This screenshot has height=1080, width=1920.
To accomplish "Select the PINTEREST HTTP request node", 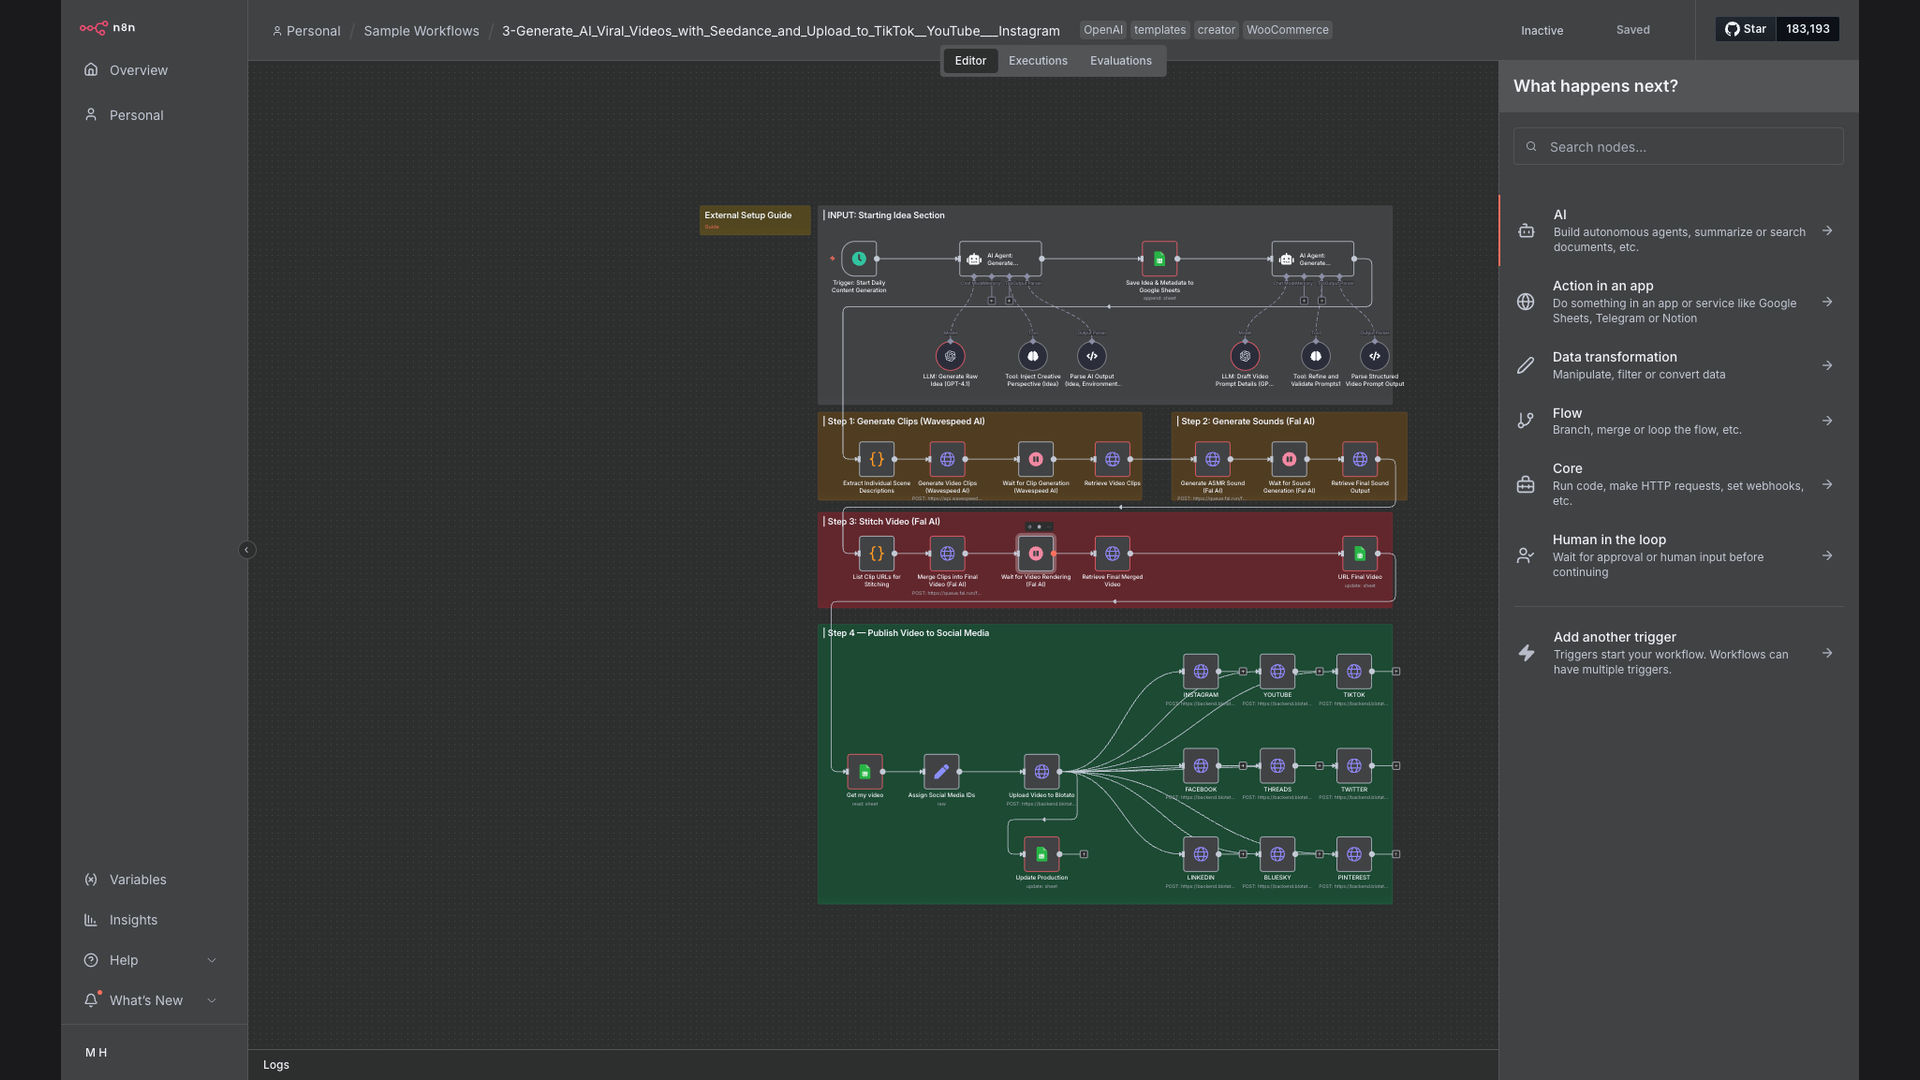I will tap(1354, 854).
